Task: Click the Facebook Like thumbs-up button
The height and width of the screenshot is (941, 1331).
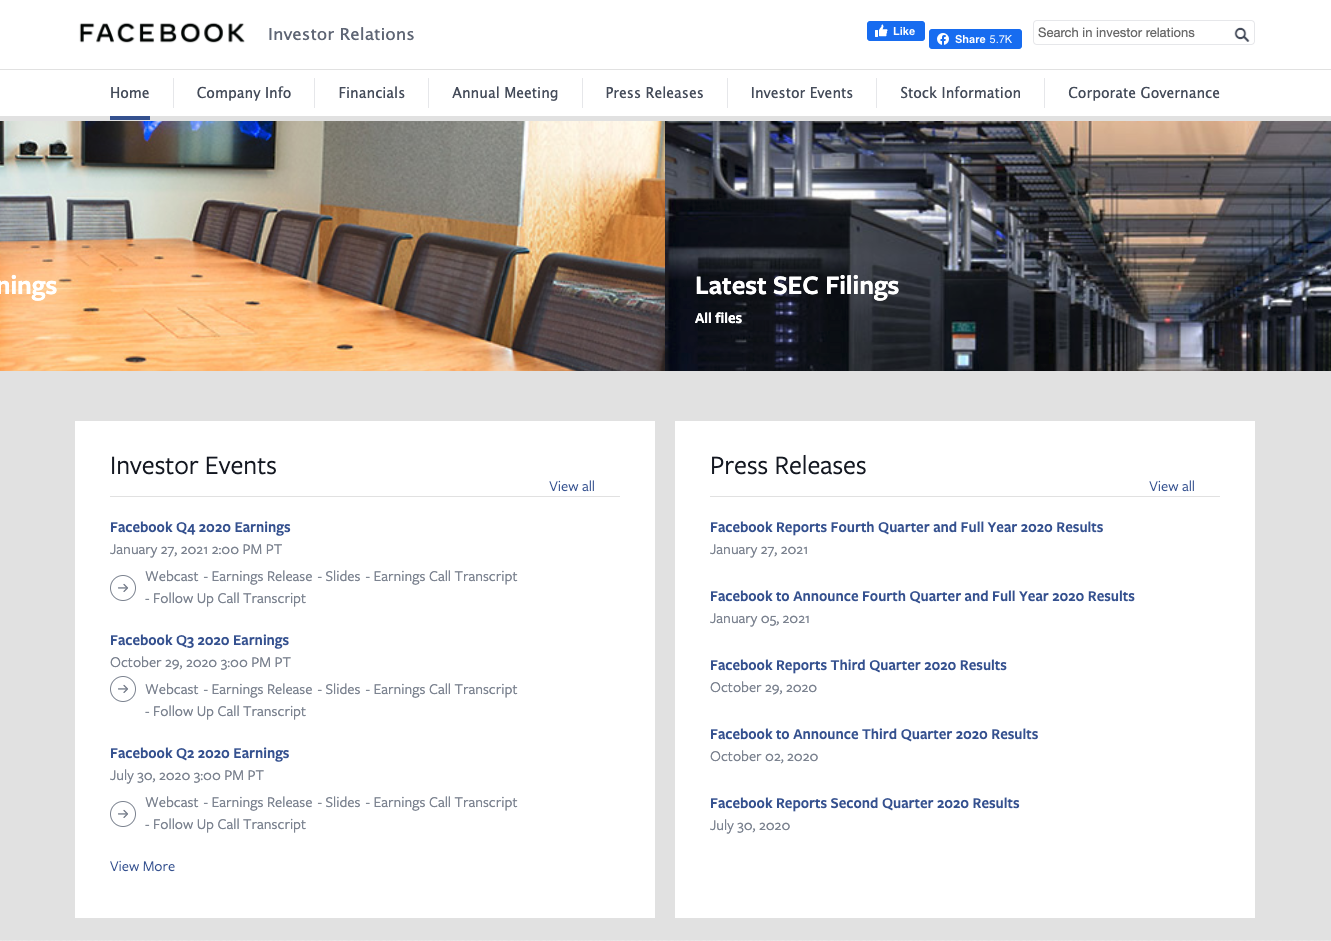Action: pyautogui.click(x=895, y=31)
